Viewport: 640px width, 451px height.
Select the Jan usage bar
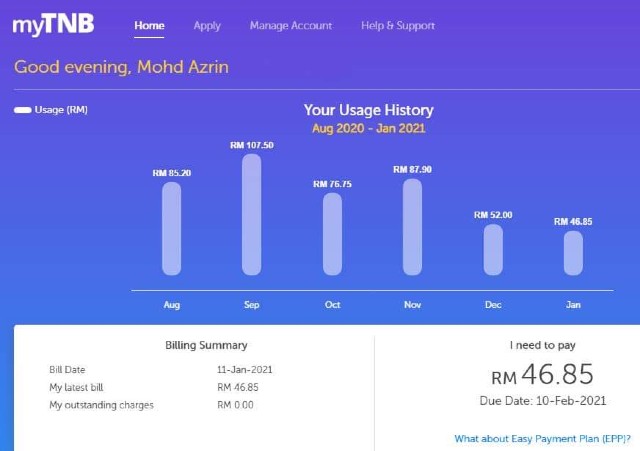(x=573, y=253)
